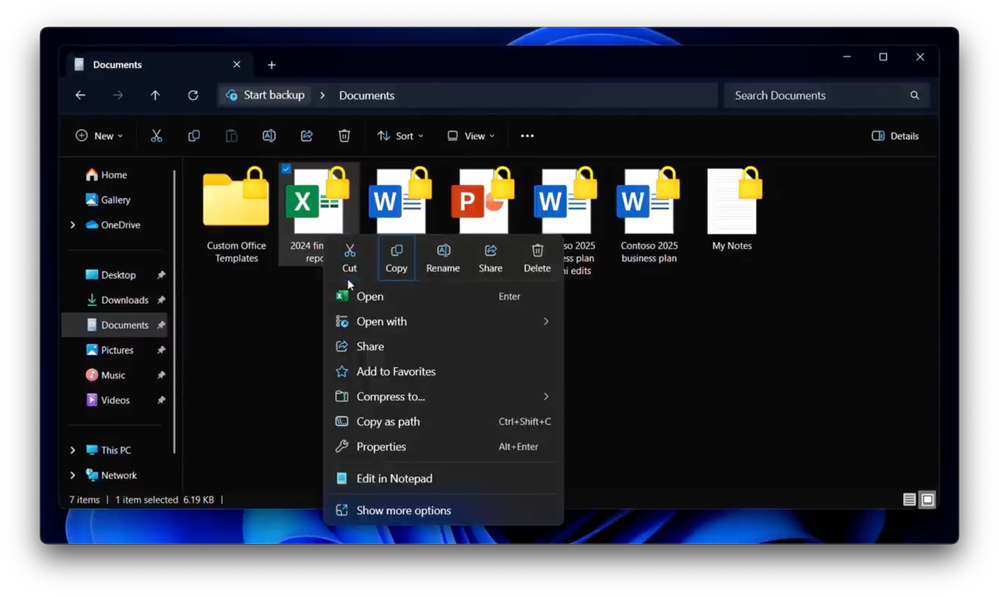Screen dimensions: 999x597
Task: Expand the OneDrive tree node
Action: pos(73,225)
